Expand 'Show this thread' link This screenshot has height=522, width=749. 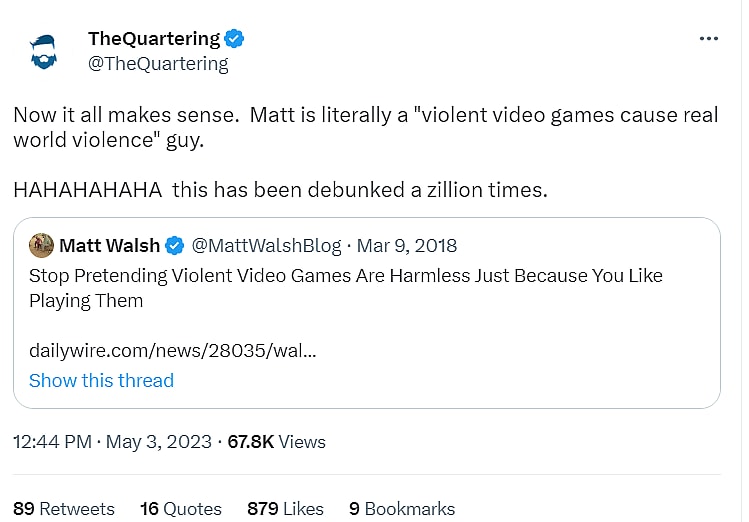[x=101, y=380]
